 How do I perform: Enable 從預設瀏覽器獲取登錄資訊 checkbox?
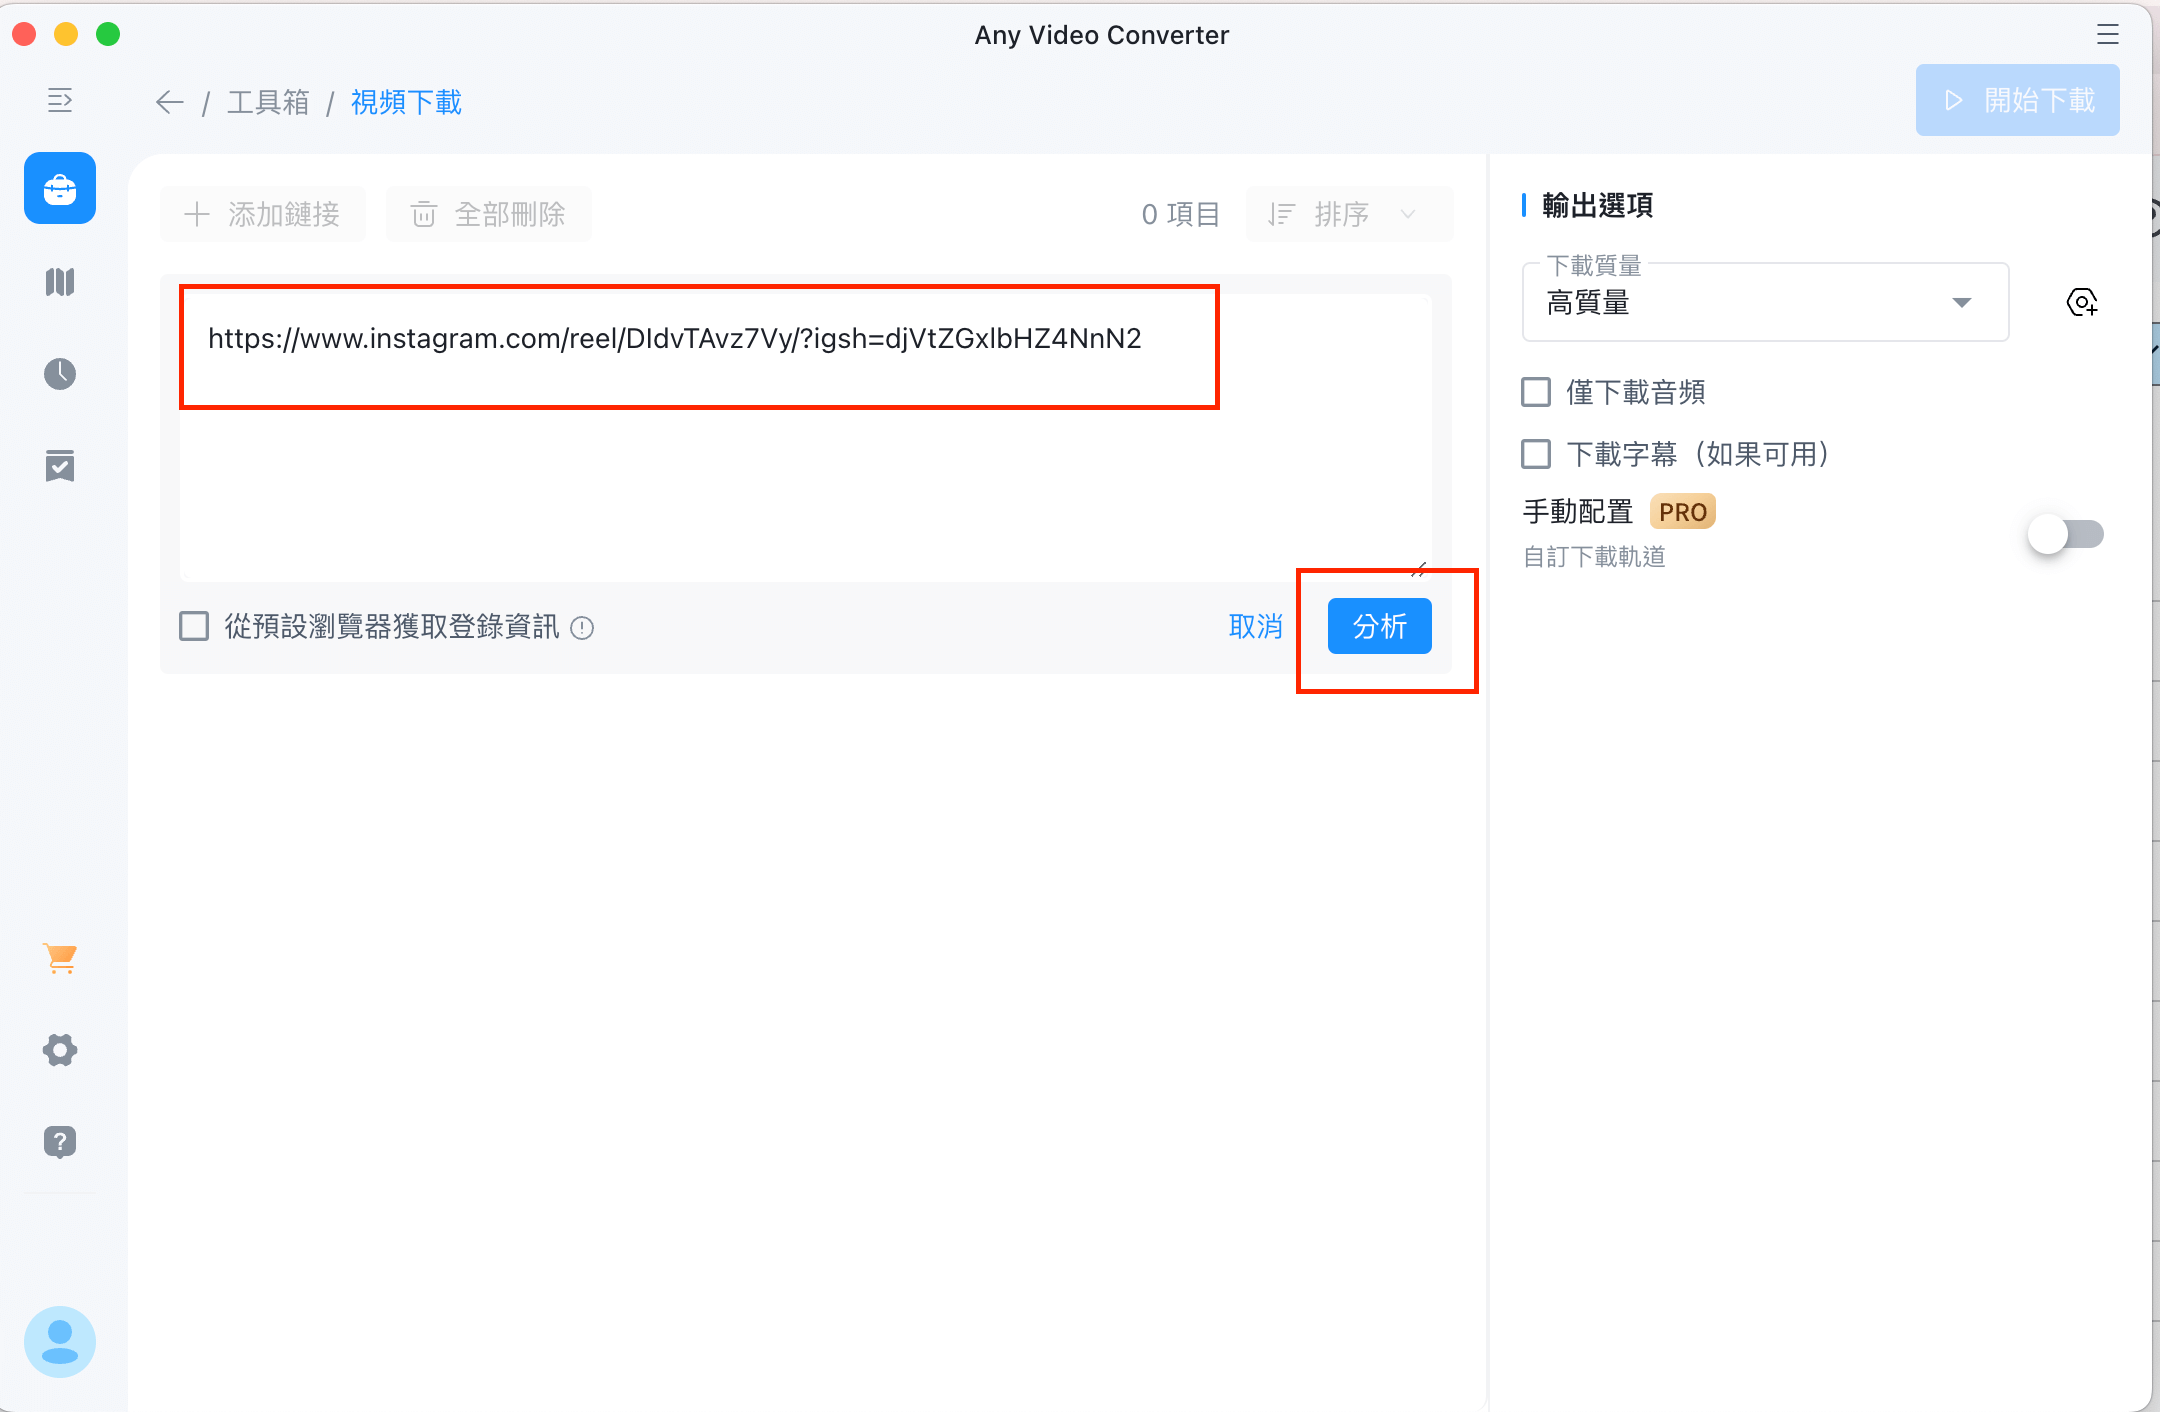click(x=194, y=627)
